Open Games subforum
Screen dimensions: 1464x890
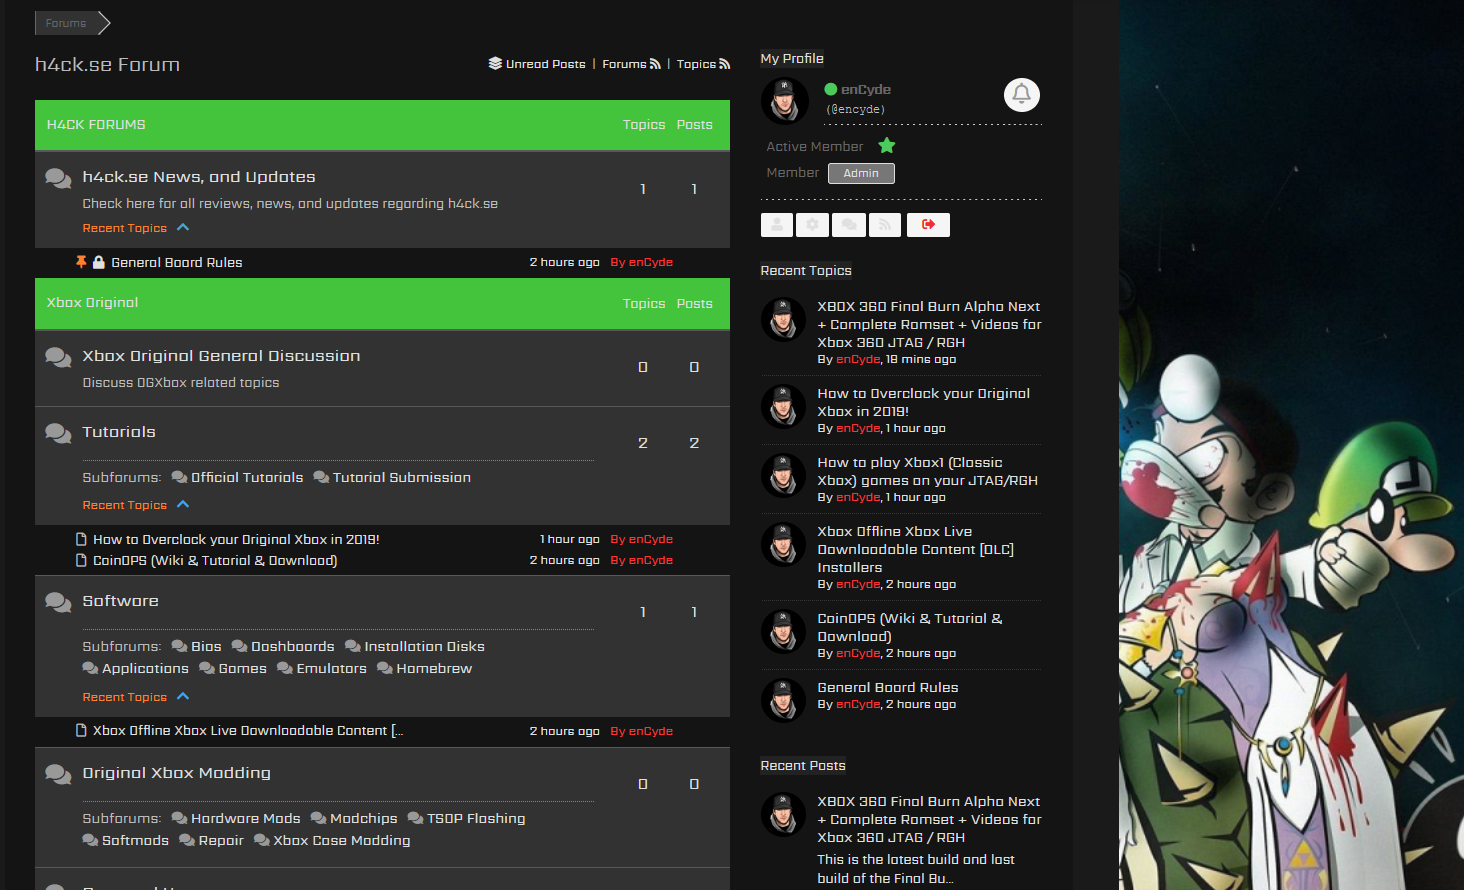(x=243, y=669)
